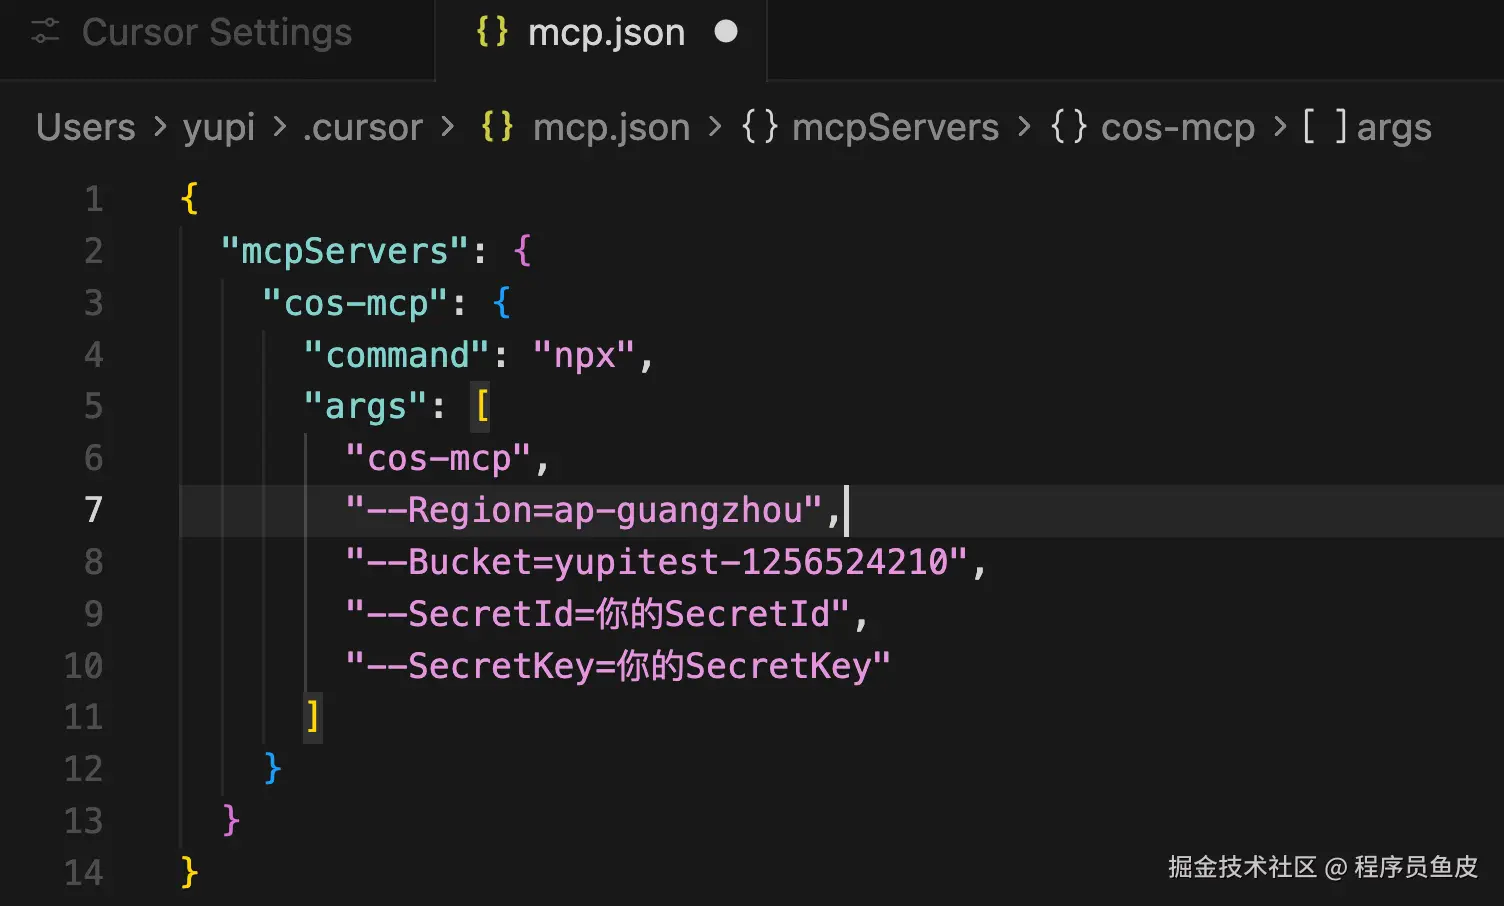Screen dimensions: 1504x906
Task: Switch to the Cursor Settings tab
Action: click(x=216, y=32)
